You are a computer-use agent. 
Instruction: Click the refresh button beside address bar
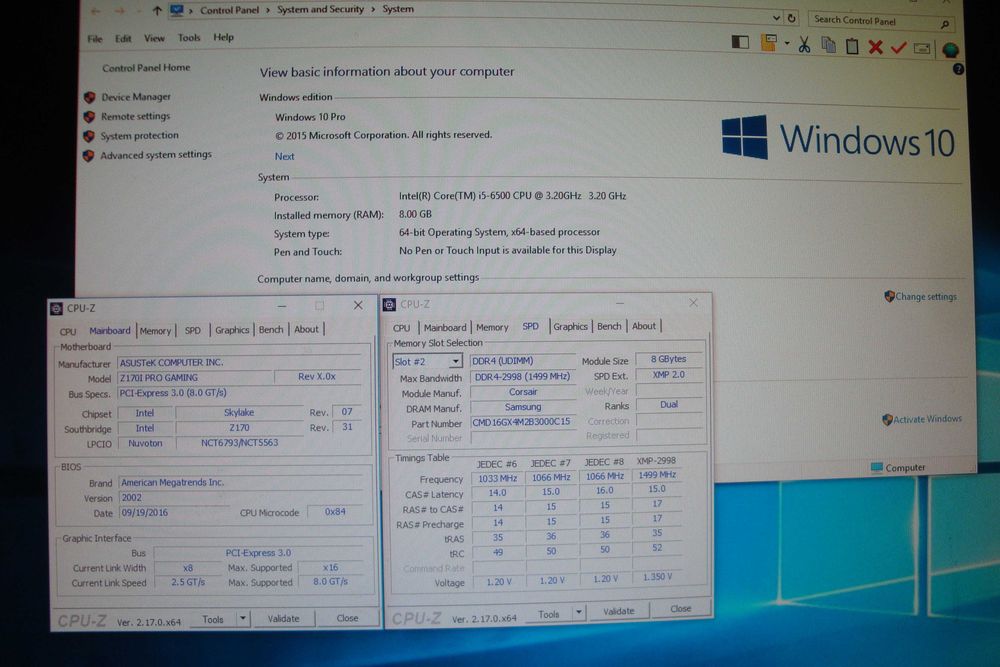tap(791, 18)
